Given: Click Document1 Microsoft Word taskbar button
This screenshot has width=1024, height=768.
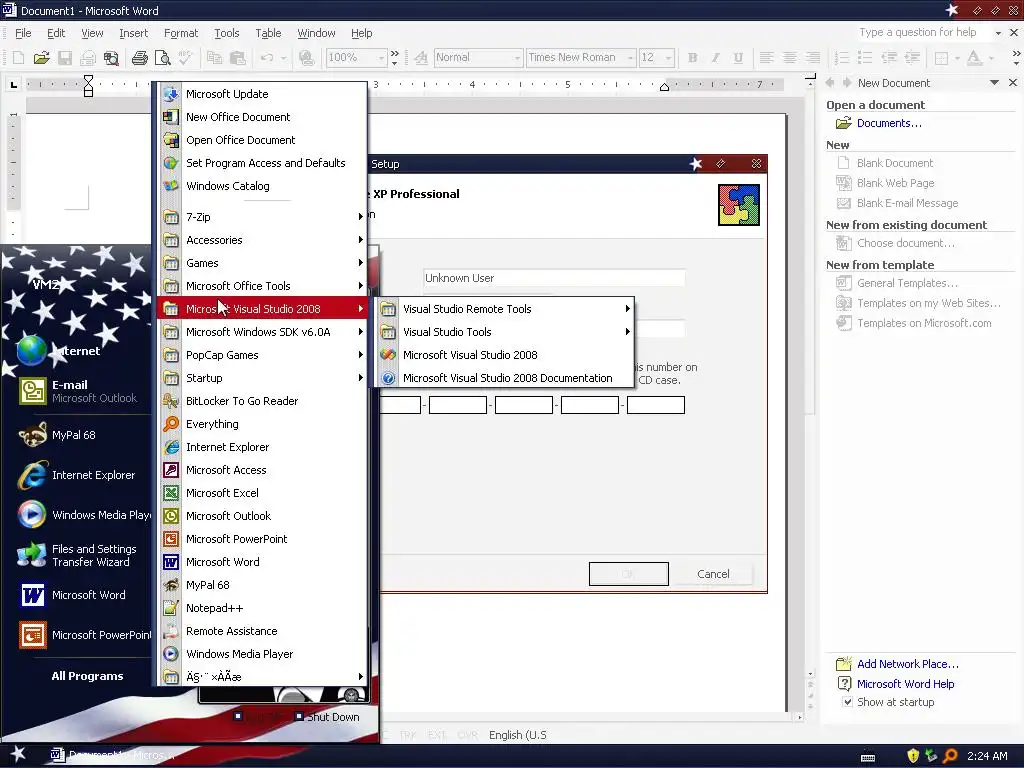Looking at the screenshot, I should pos(111,756).
